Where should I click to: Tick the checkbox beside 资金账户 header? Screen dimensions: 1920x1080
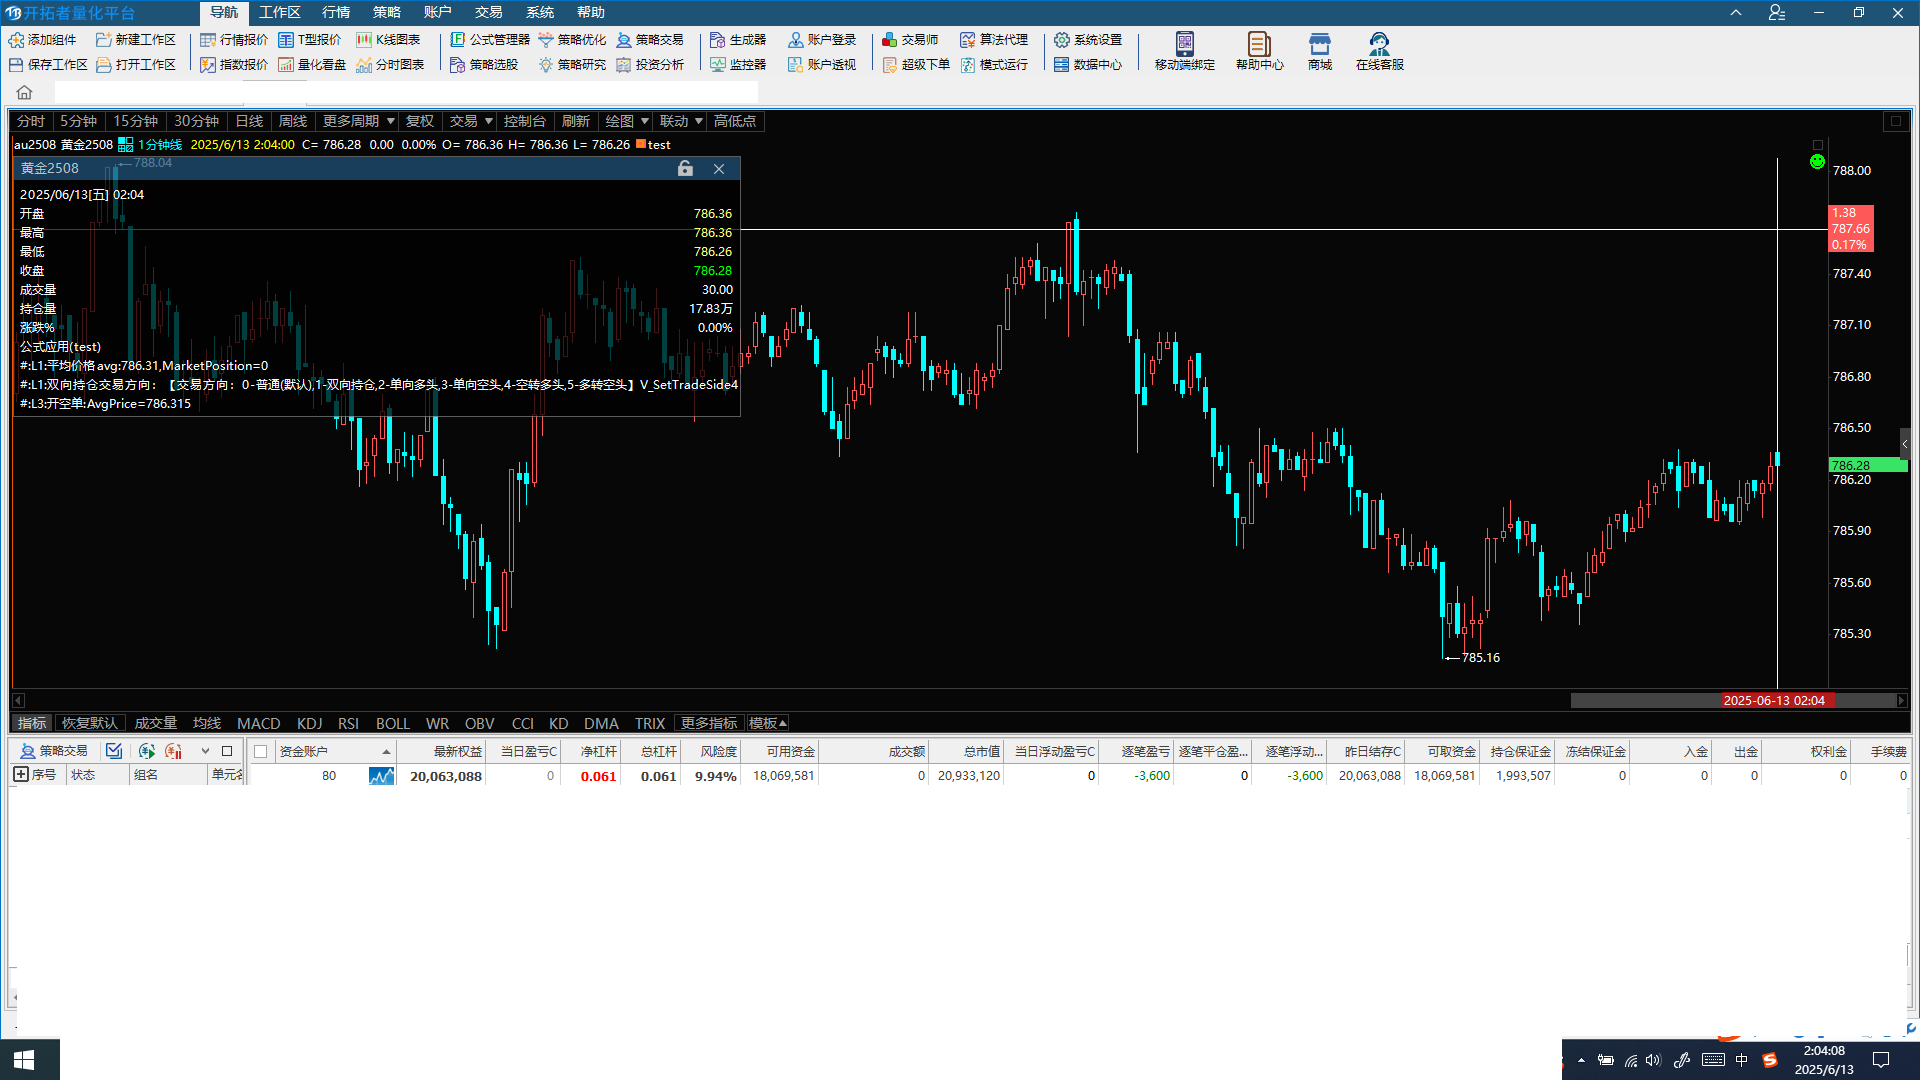click(261, 752)
